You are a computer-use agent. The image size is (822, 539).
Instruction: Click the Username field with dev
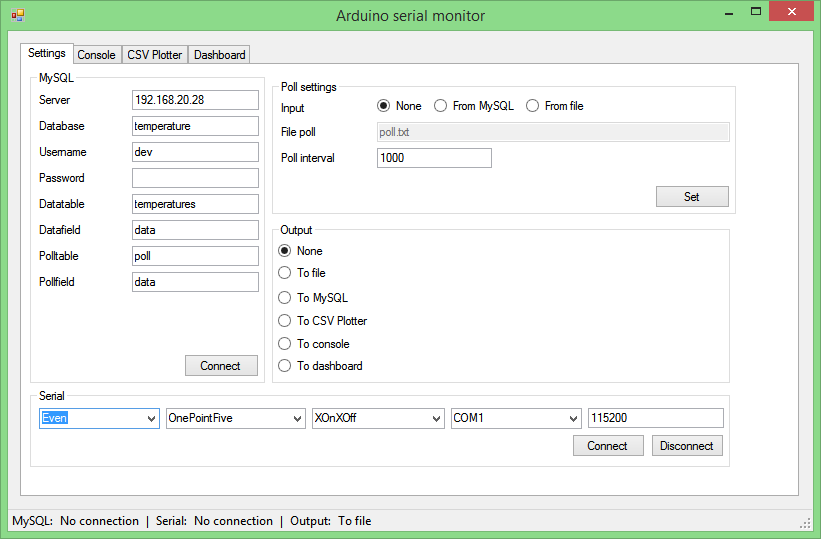[x=195, y=152]
